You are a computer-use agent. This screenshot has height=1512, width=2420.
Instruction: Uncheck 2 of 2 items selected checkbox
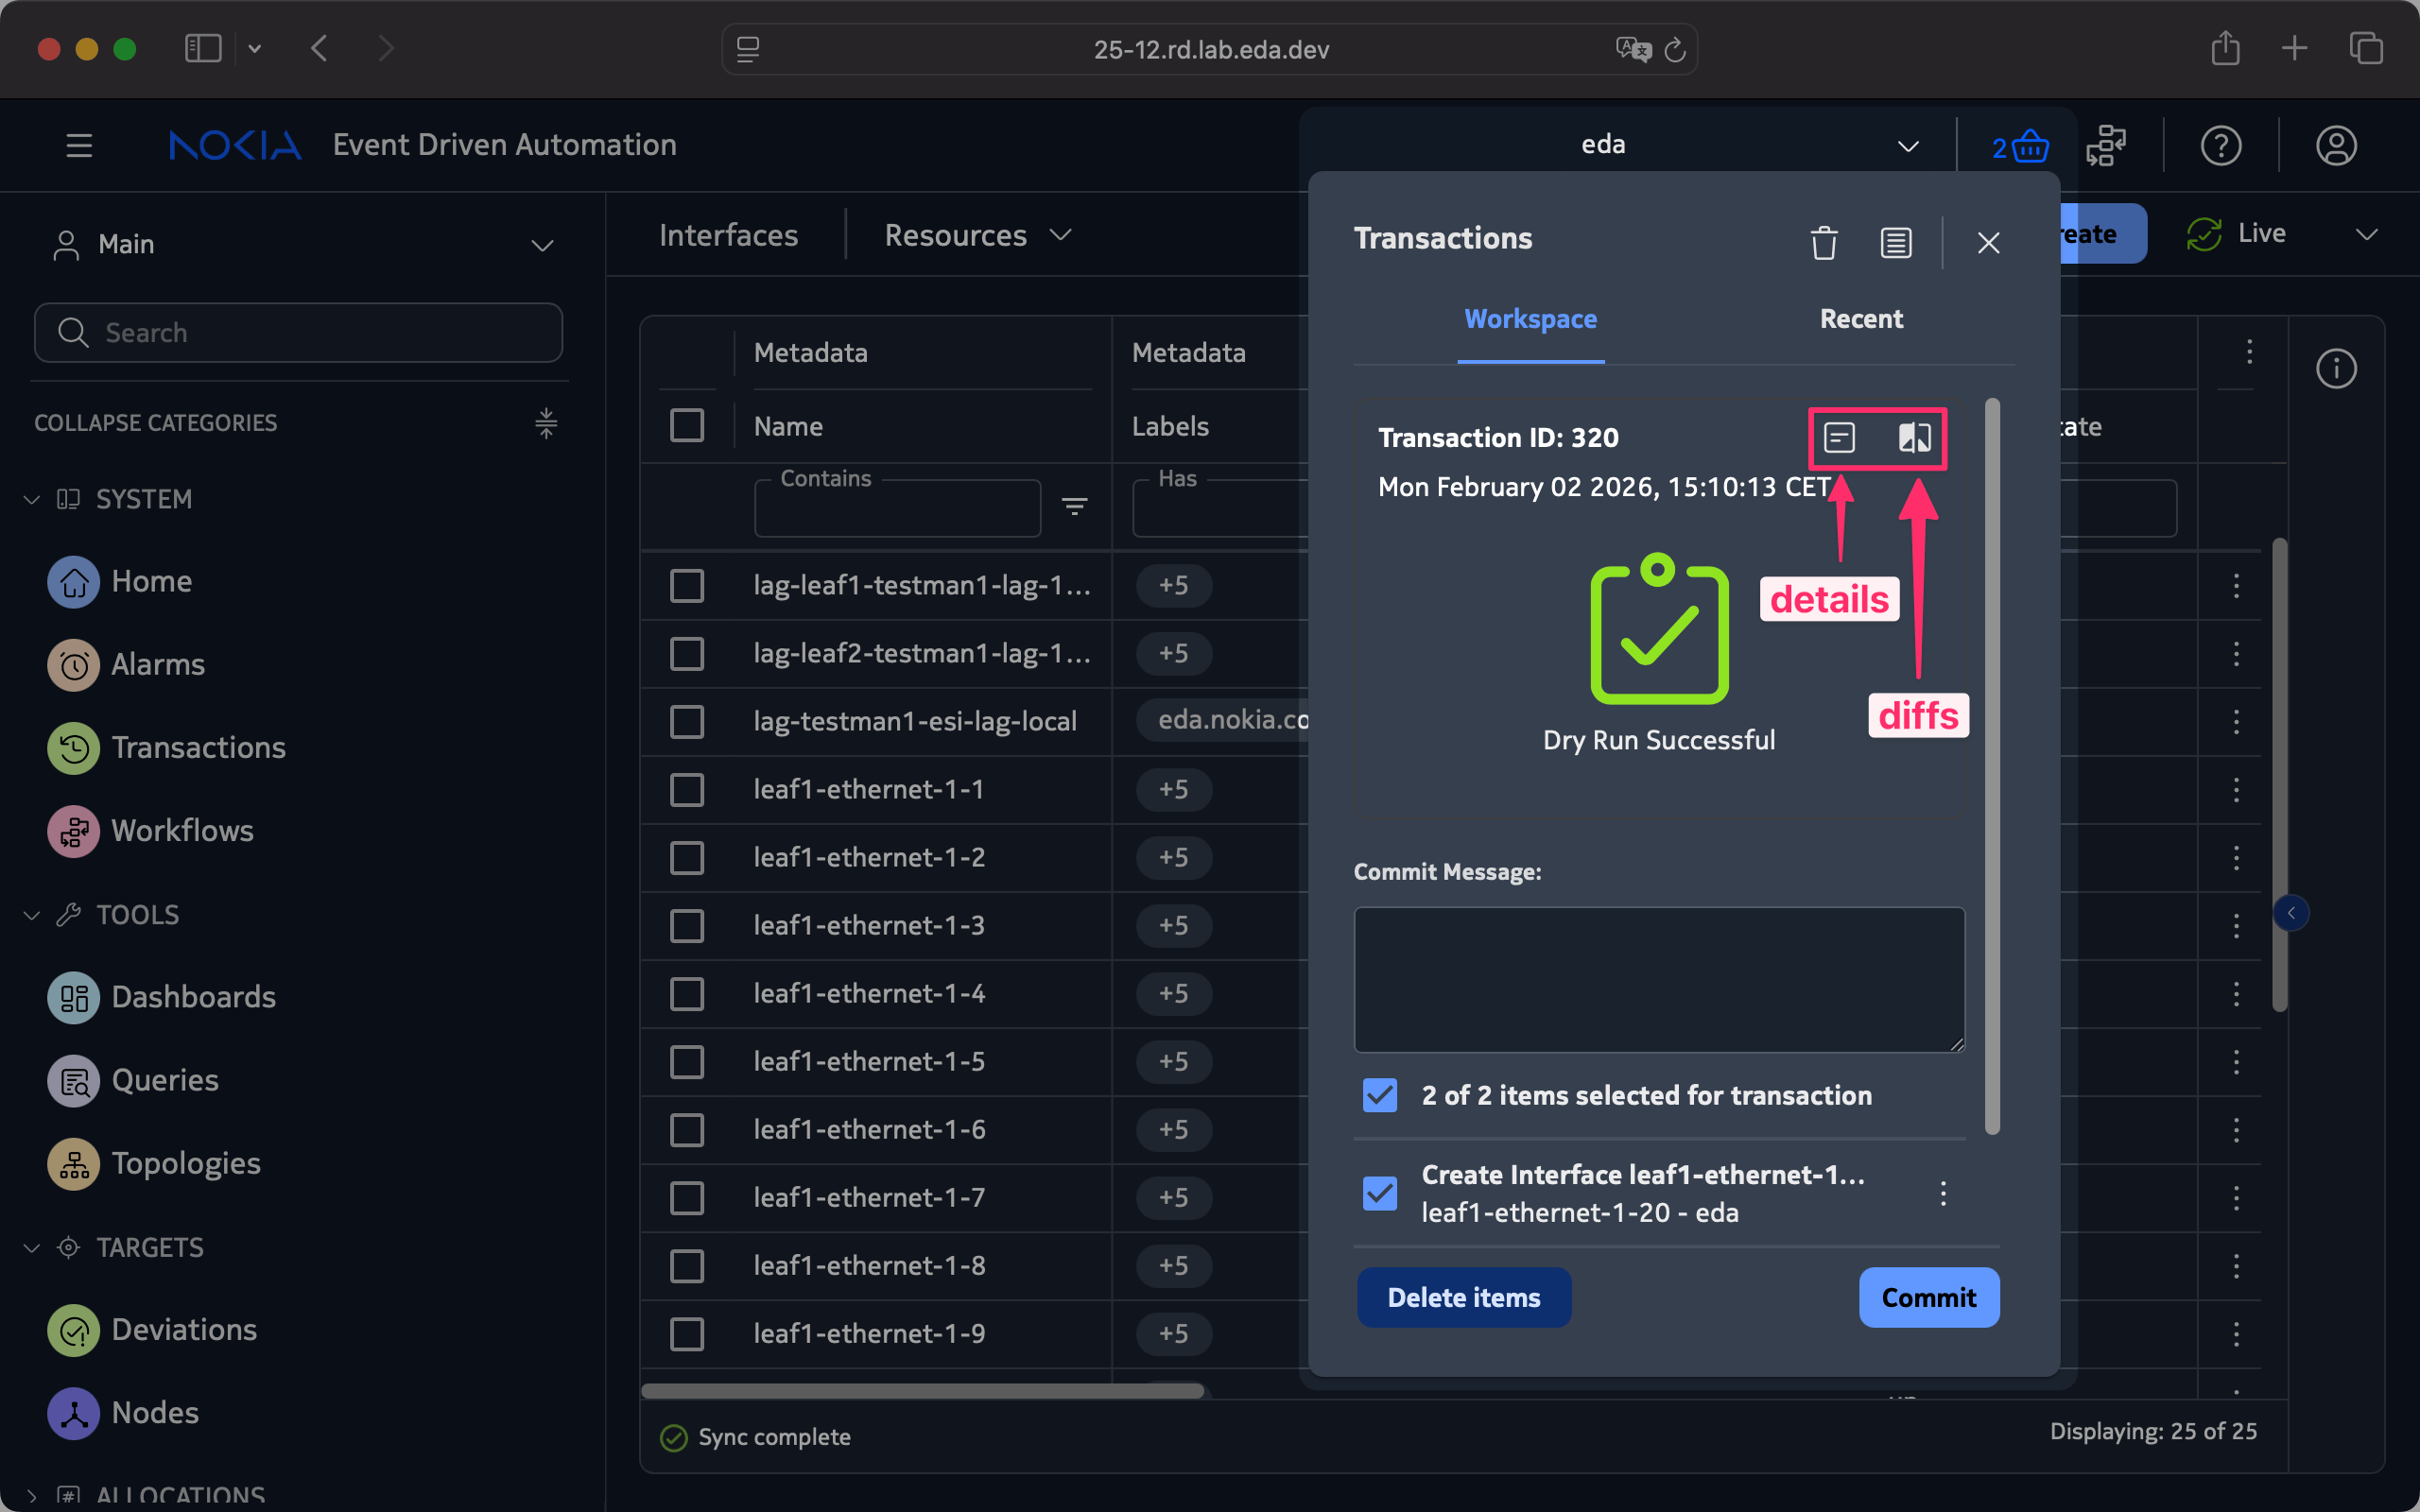click(1380, 1095)
